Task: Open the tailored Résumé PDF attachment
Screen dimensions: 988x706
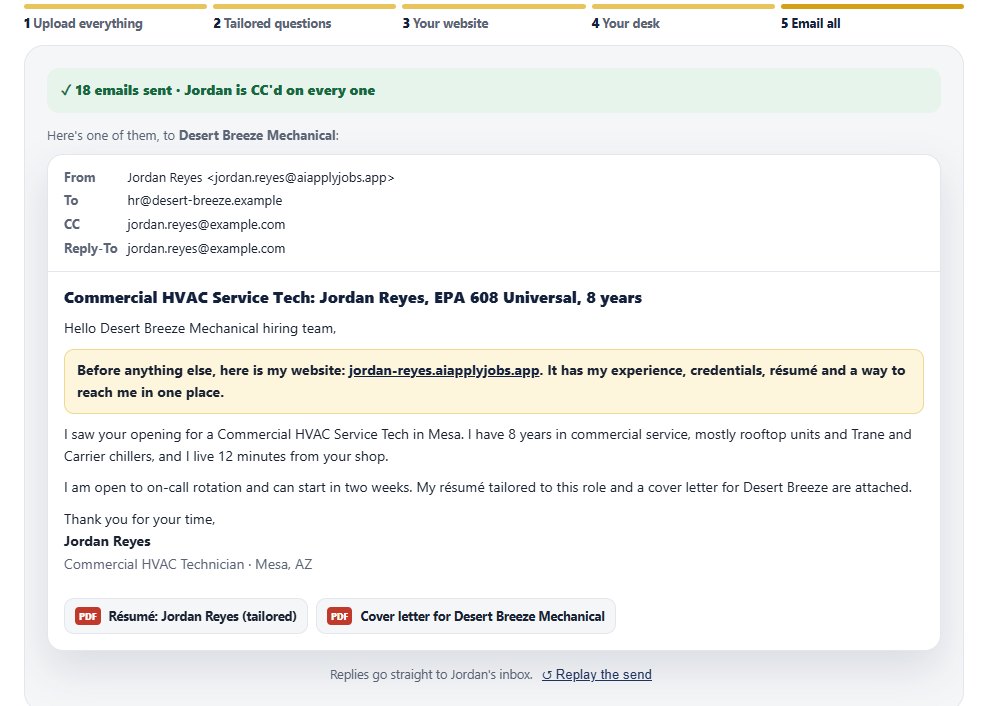Action: (186, 616)
